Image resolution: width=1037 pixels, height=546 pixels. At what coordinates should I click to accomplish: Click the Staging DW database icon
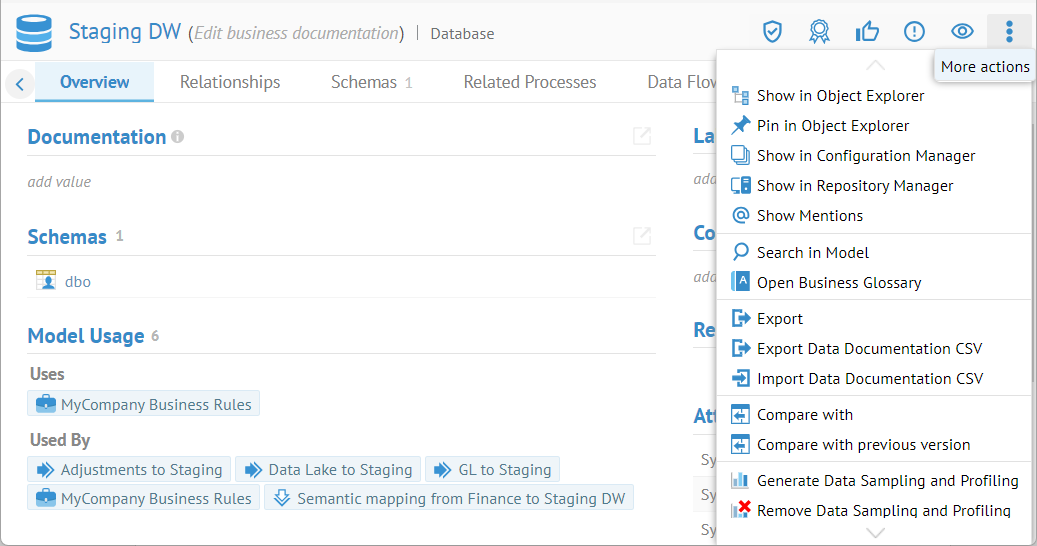(x=33, y=33)
